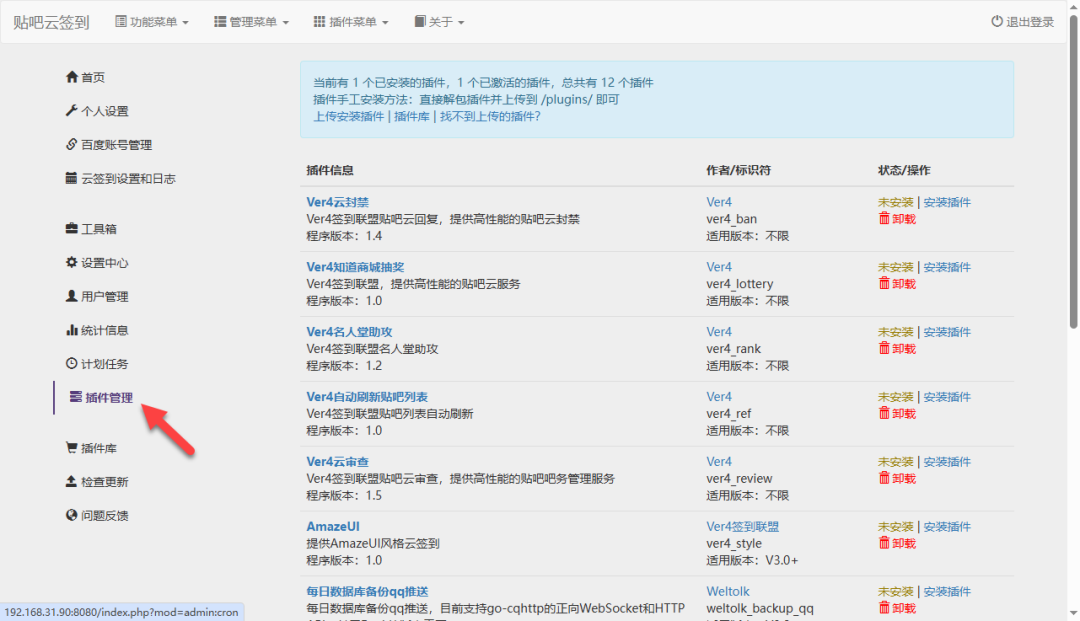
Task: Open the 管理菜单 dropdown
Action: click(251, 22)
